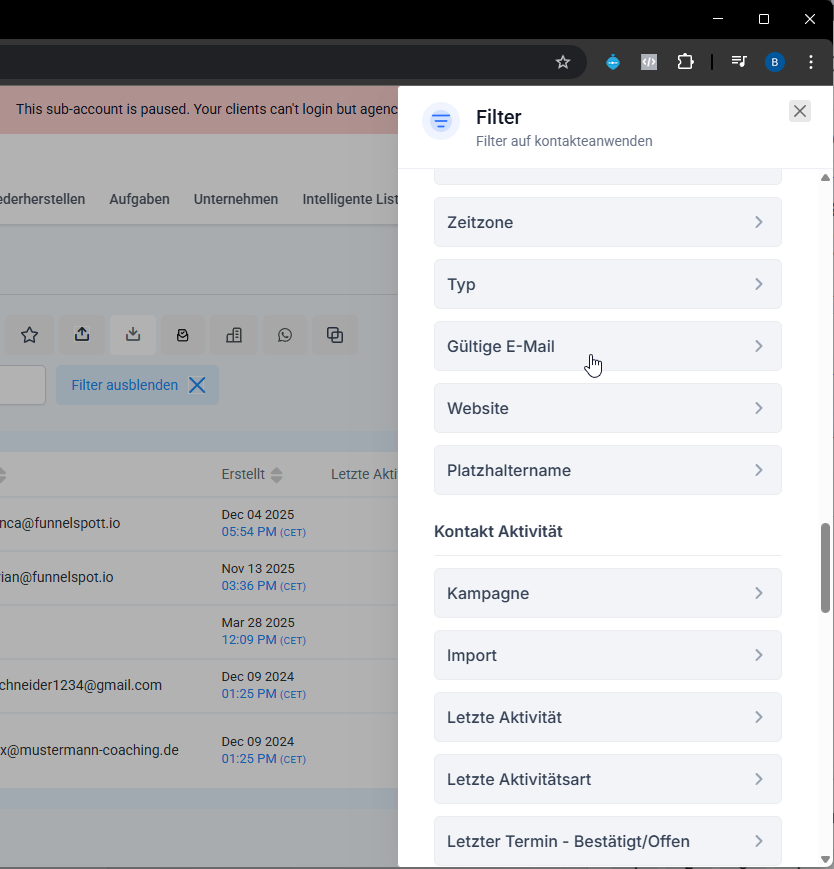Expand the Kampagne filter

(x=608, y=594)
